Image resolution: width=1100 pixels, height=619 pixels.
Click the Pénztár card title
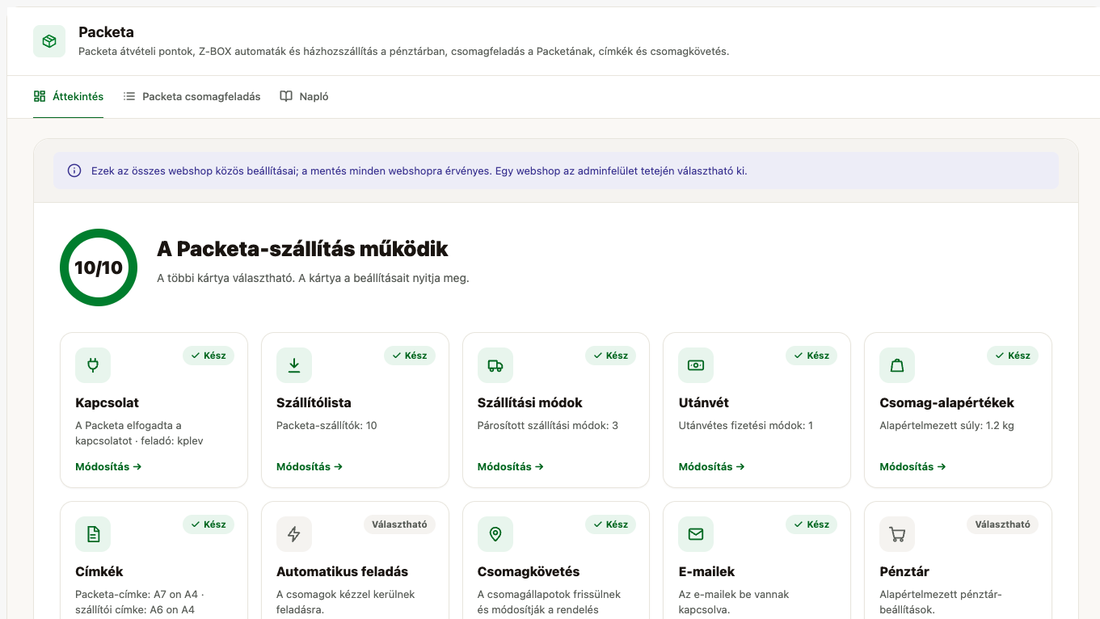tap(904, 572)
